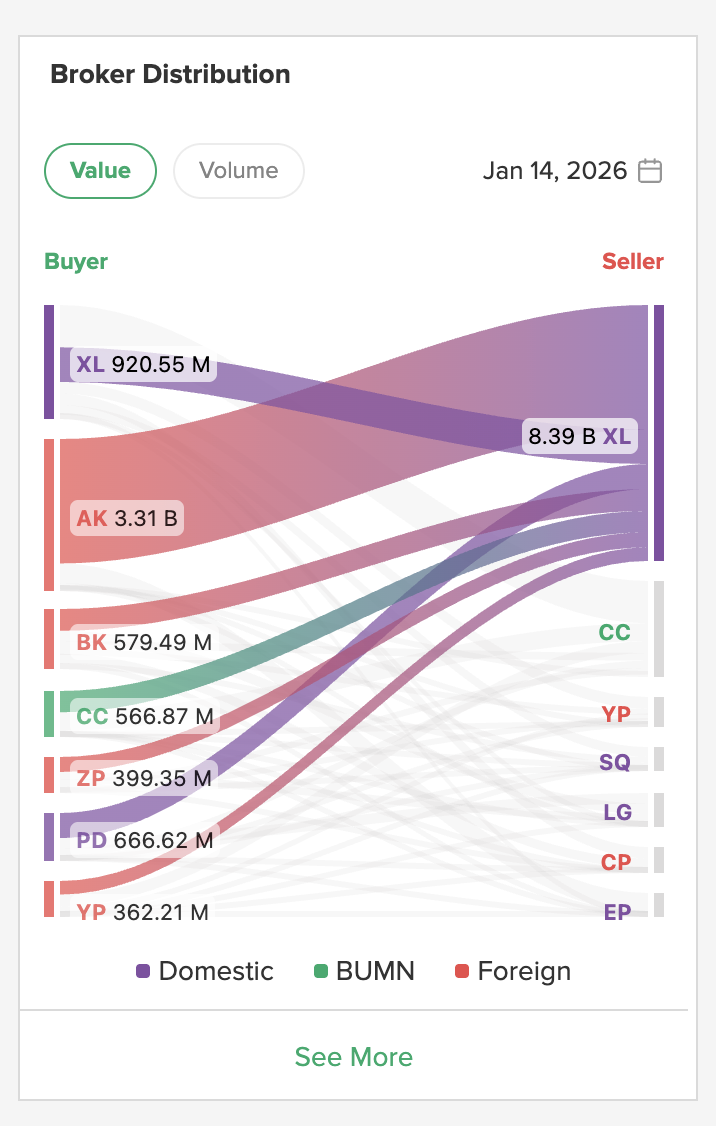Select buyer ZP 399.35 M label
This screenshot has height=1126, width=716.
pos(145,778)
